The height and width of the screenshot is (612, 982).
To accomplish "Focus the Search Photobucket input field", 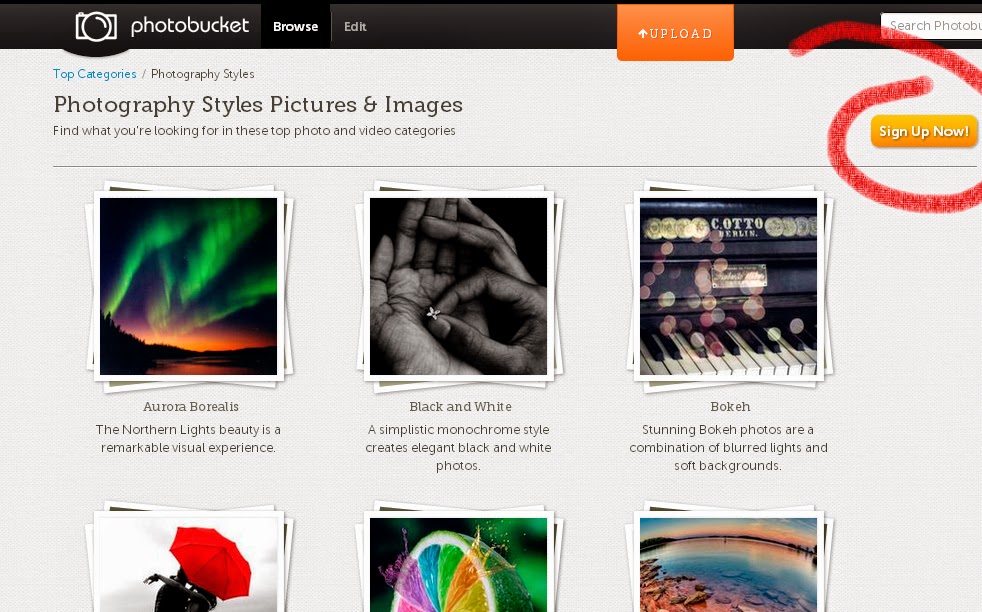I will coord(931,26).
